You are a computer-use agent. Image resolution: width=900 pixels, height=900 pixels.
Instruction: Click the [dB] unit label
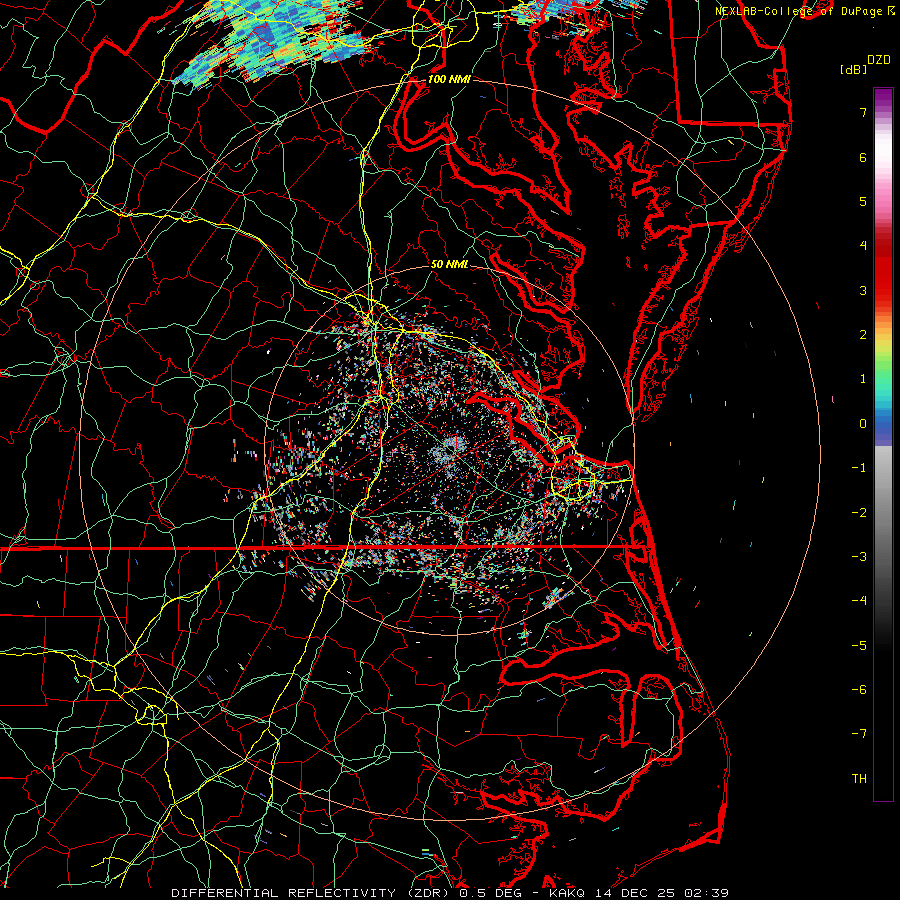pos(853,69)
